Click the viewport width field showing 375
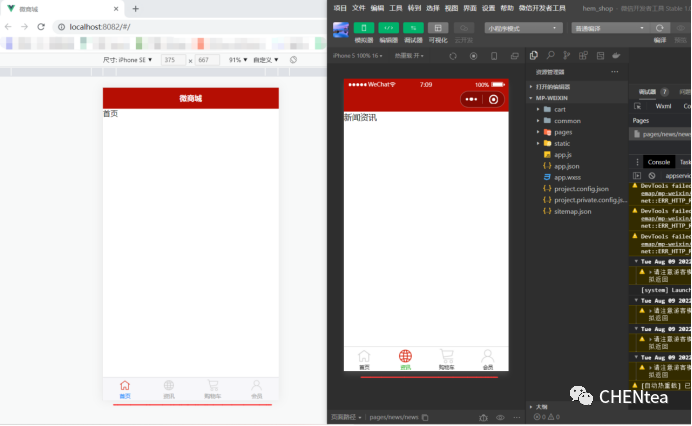This screenshot has height=426, width=692. point(173,60)
